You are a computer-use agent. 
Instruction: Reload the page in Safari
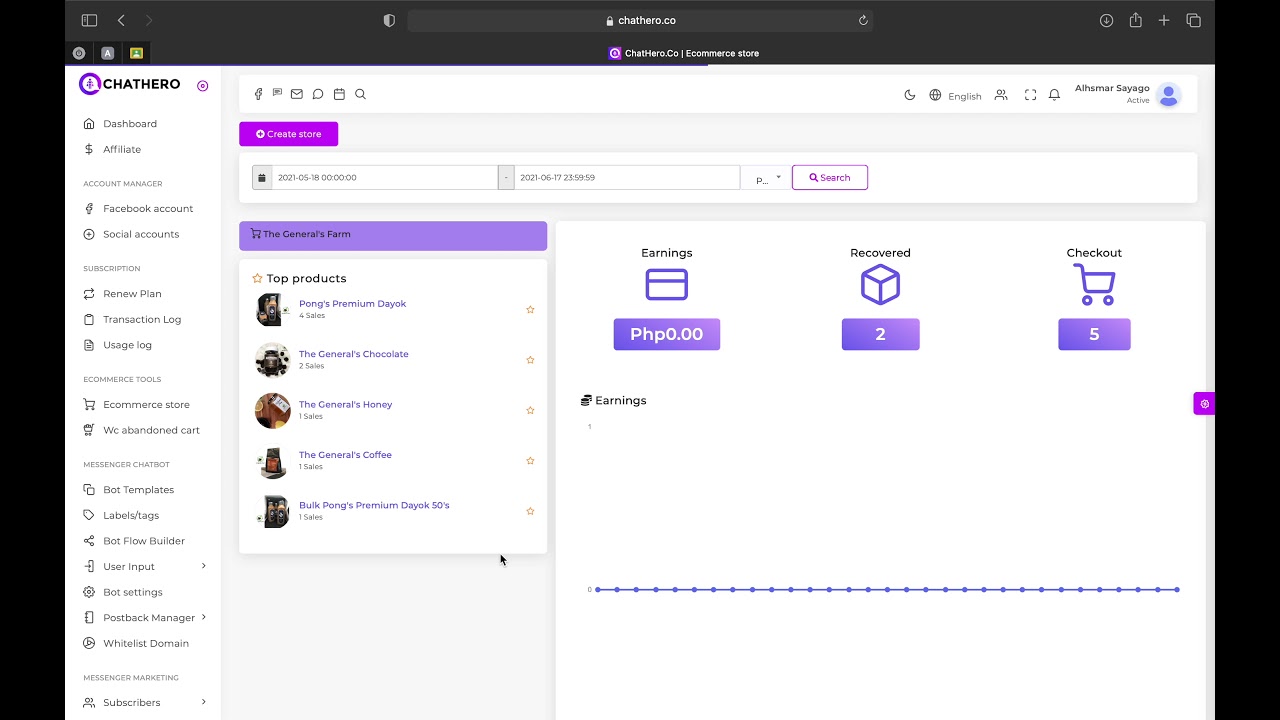coord(863,20)
